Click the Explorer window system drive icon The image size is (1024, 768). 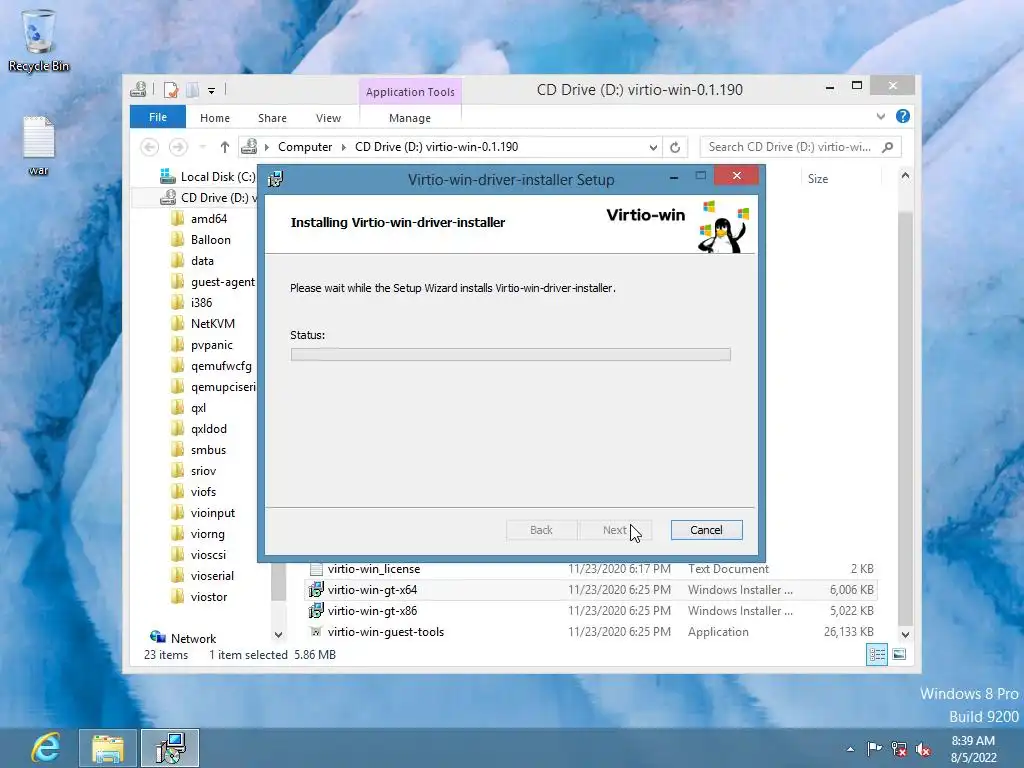(138, 89)
